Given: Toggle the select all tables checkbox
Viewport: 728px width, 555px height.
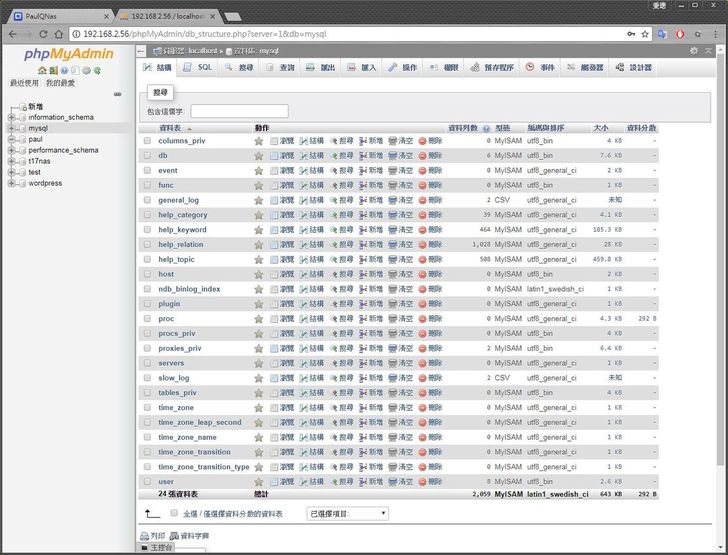Looking at the screenshot, I should tap(174, 513).
